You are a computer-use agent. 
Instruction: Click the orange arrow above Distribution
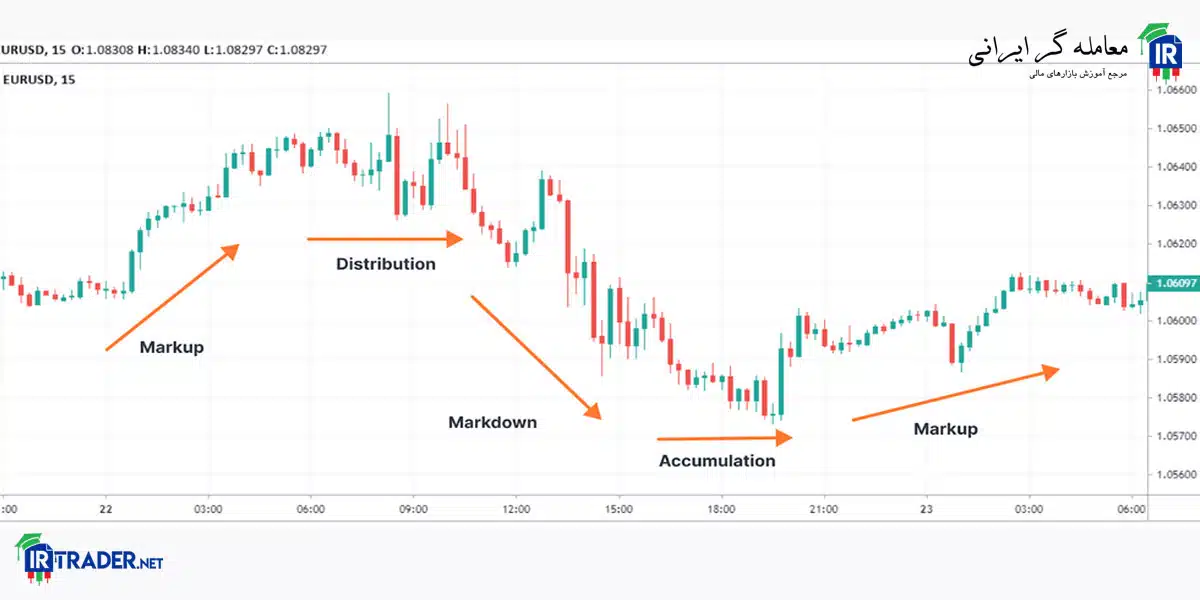pos(386,239)
